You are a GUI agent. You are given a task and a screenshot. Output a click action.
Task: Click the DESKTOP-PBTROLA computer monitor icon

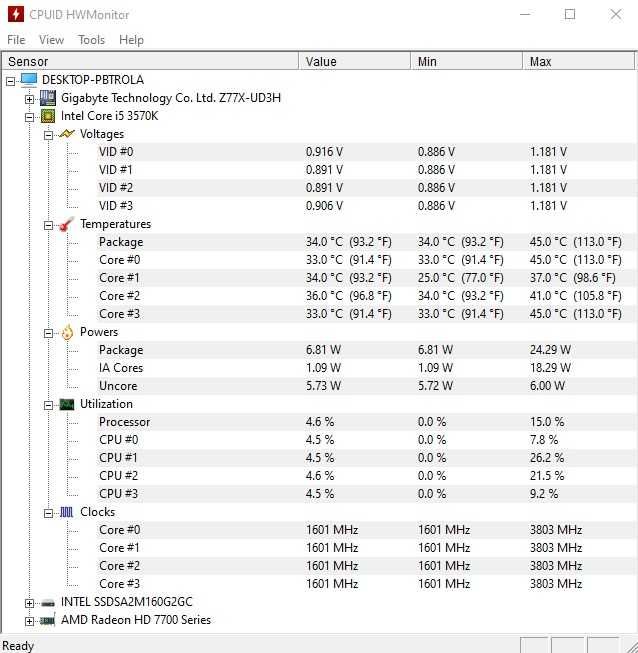(29, 80)
